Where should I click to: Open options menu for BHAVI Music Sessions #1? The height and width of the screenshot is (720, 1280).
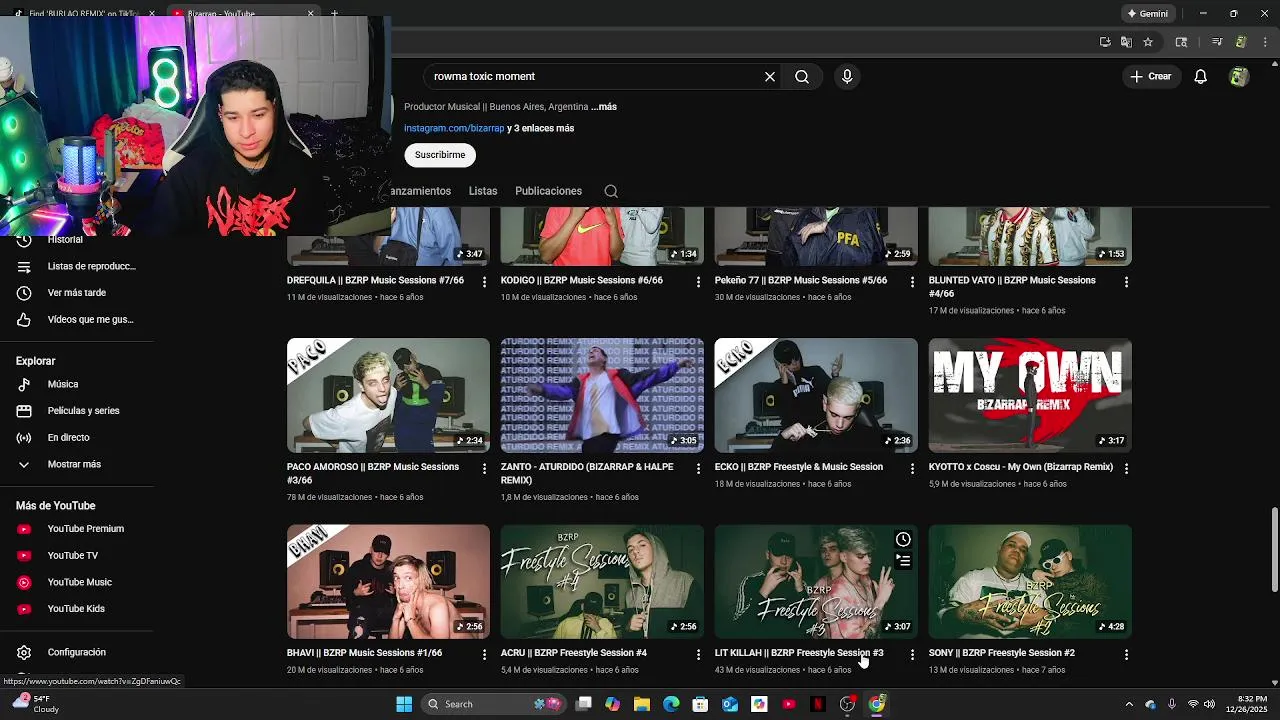click(x=485, y=654)
